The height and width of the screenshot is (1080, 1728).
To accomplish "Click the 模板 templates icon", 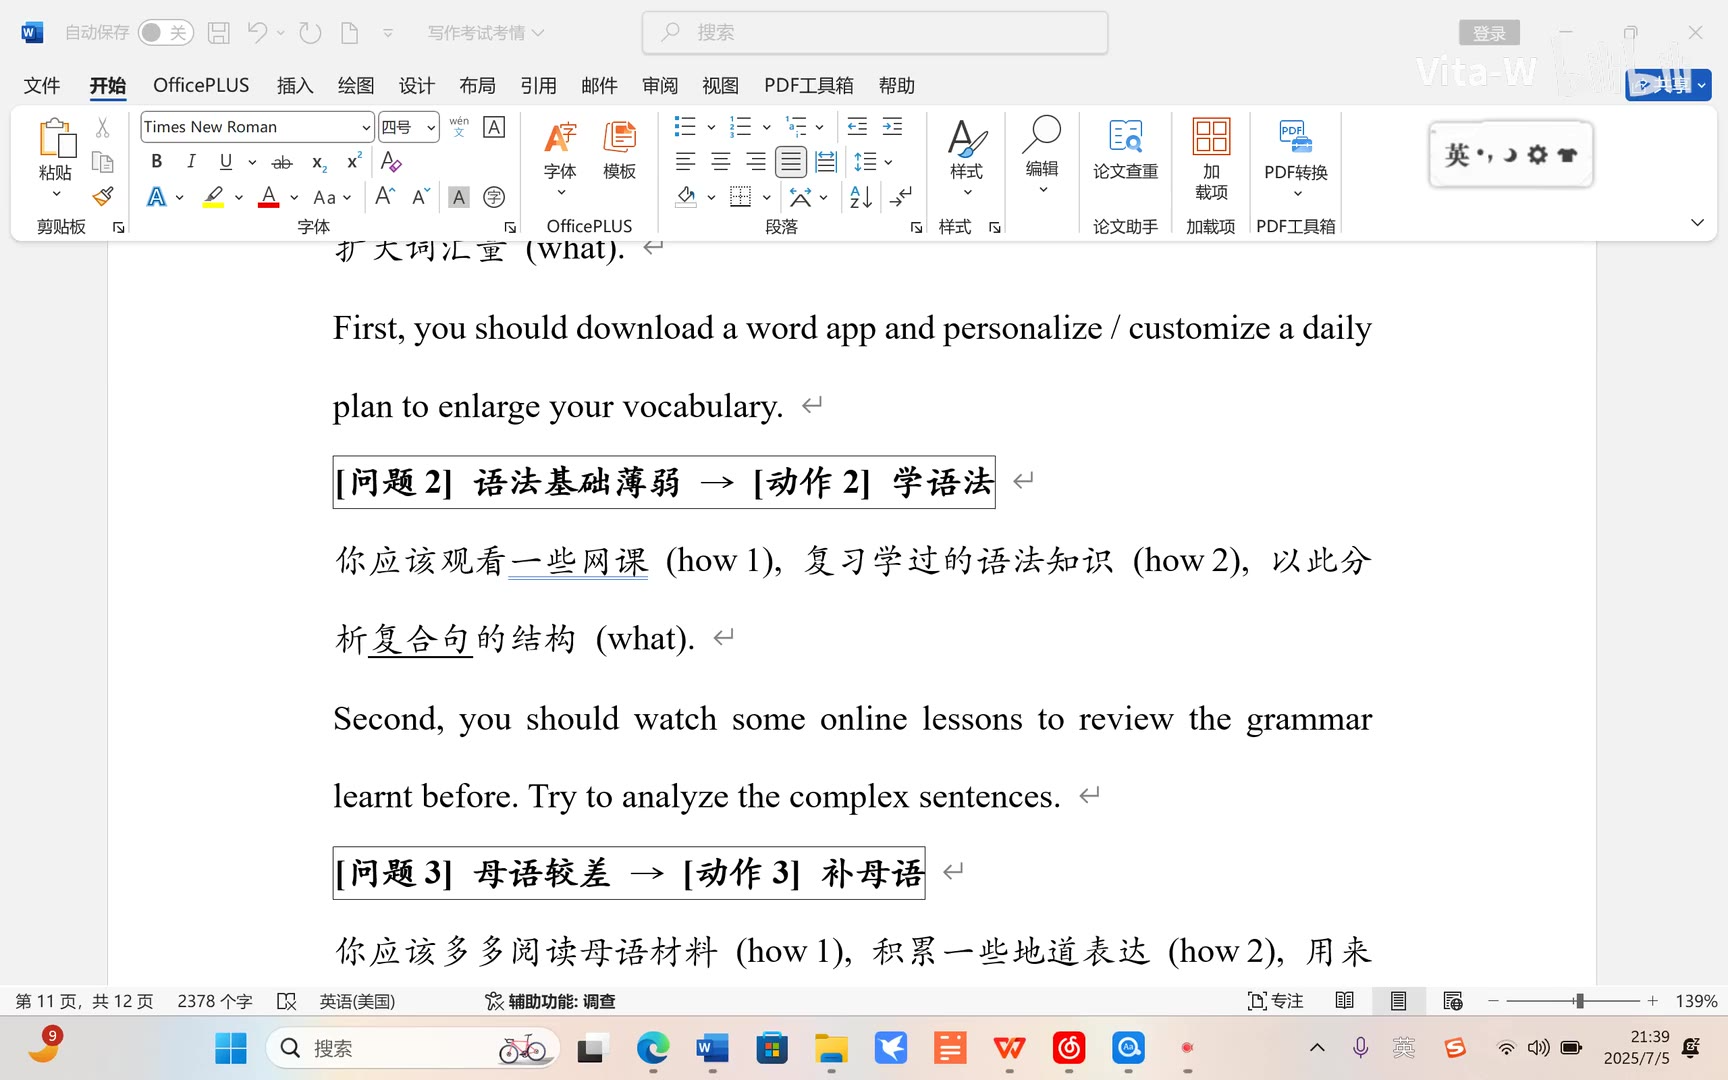I will [x=619, y=150].
